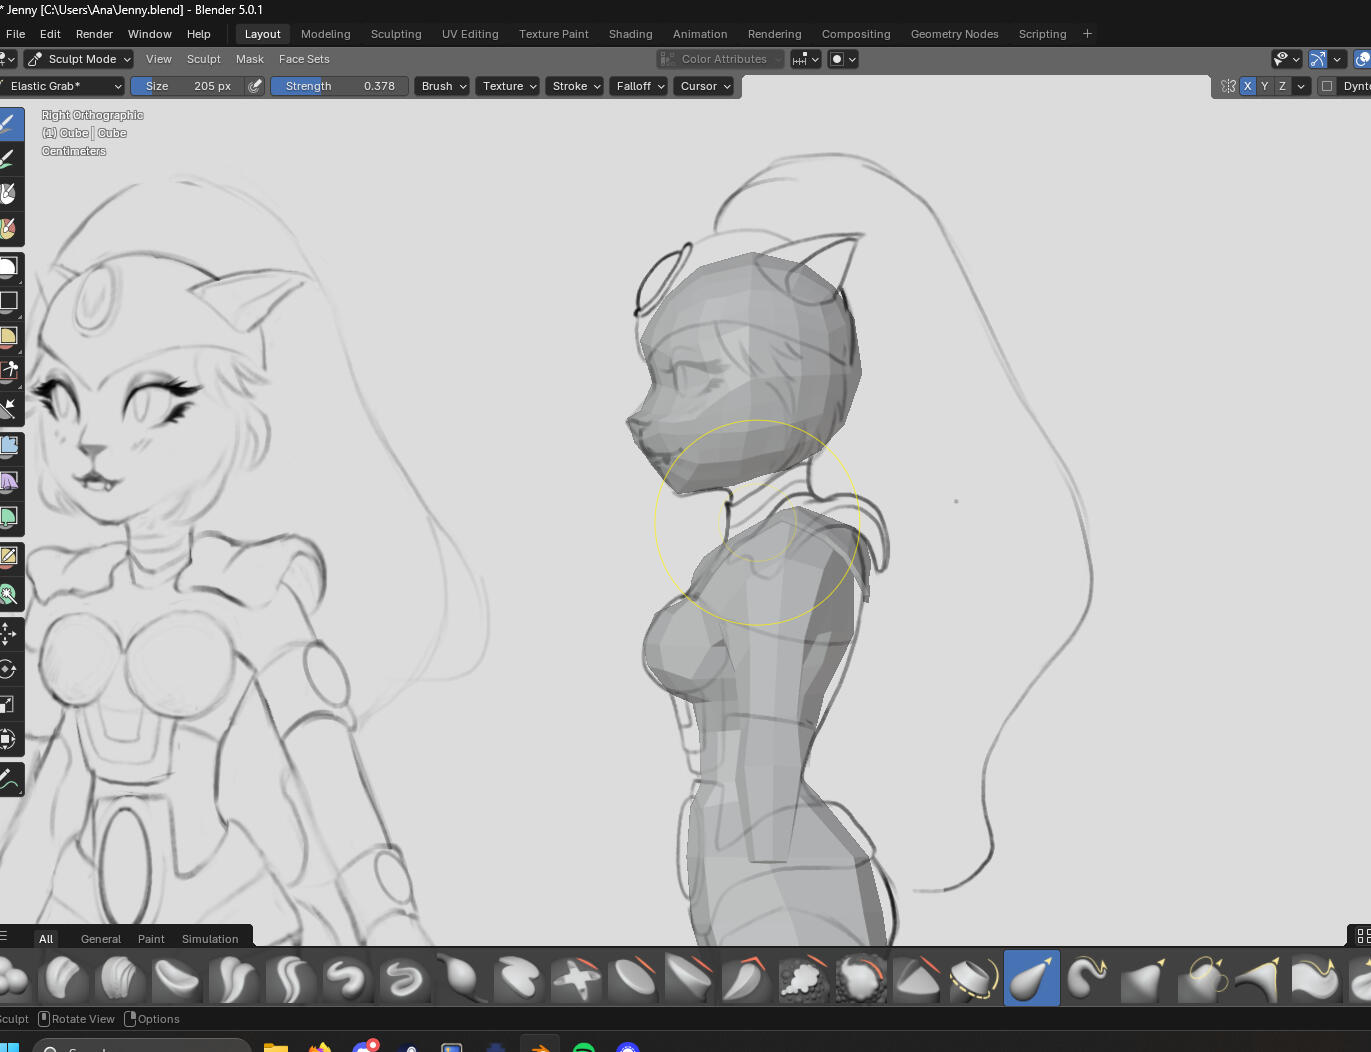
Task: Open the Spotify icon in the taskbar
Action: [x=584, y=1047]
